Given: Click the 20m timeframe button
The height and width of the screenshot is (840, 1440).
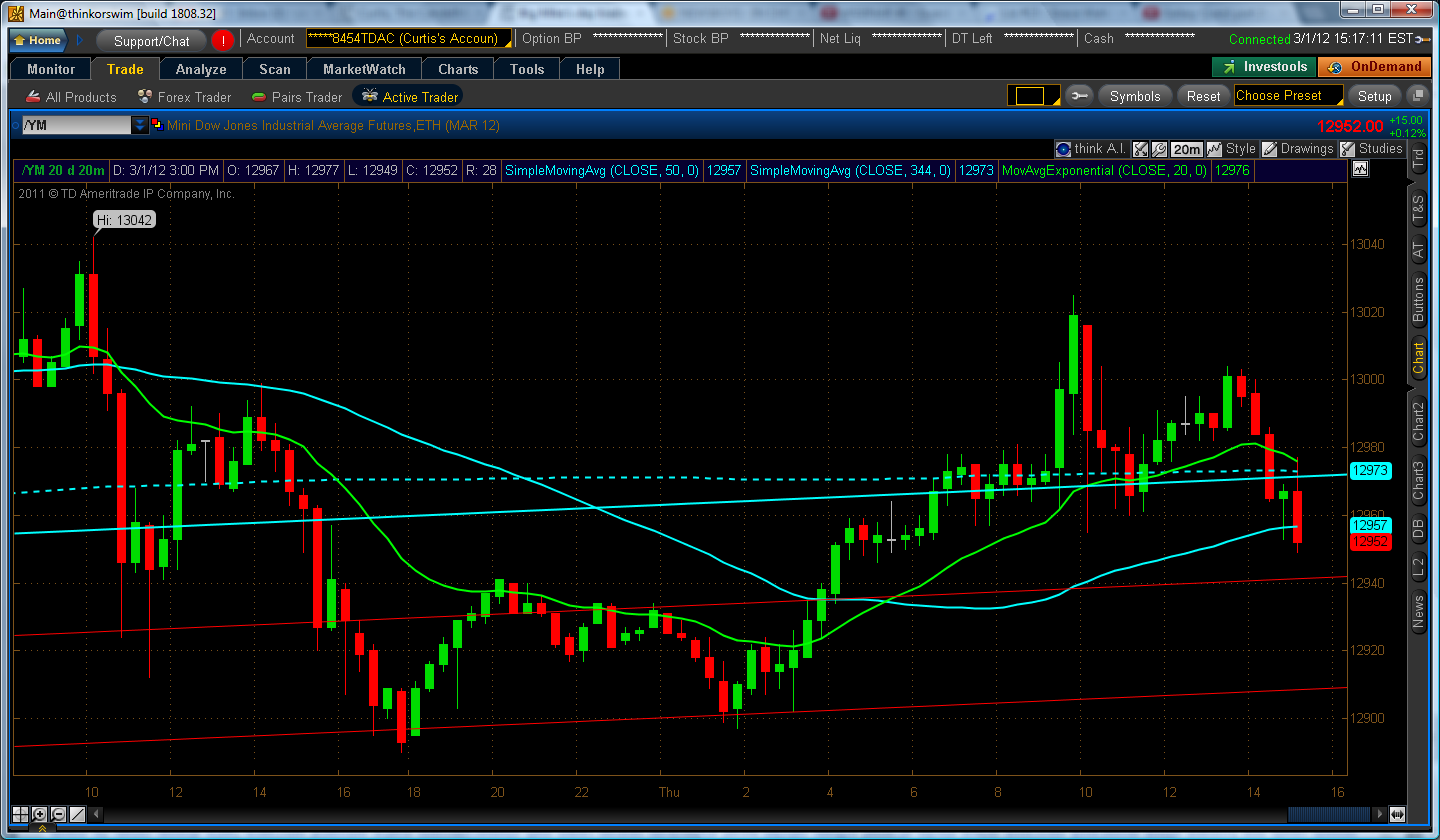Looking at the screenshot, I should coord(1187,148).
